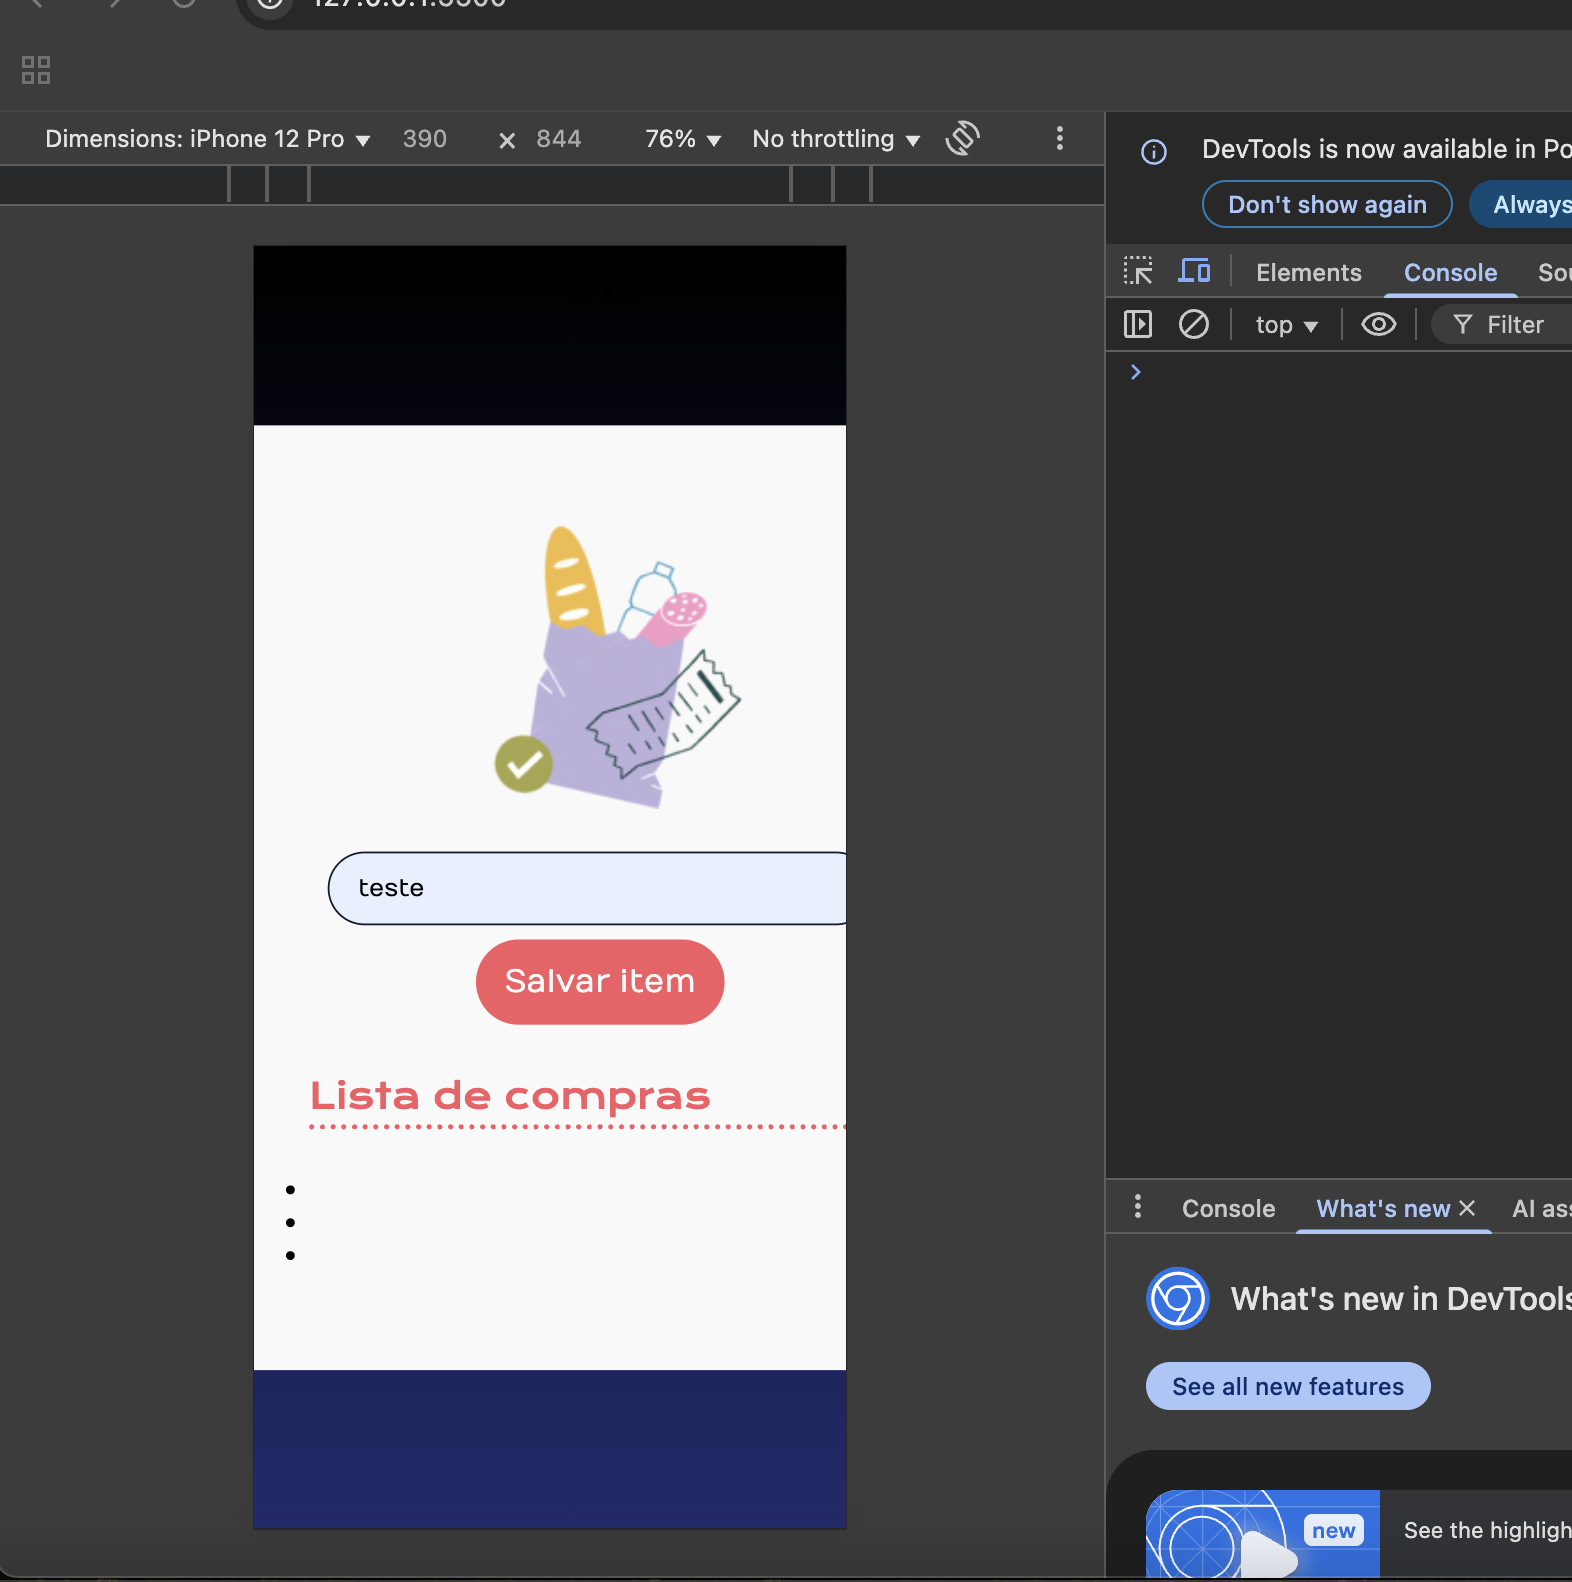
Task: Click the Salvar item button
Action: (x=600, y=981)
